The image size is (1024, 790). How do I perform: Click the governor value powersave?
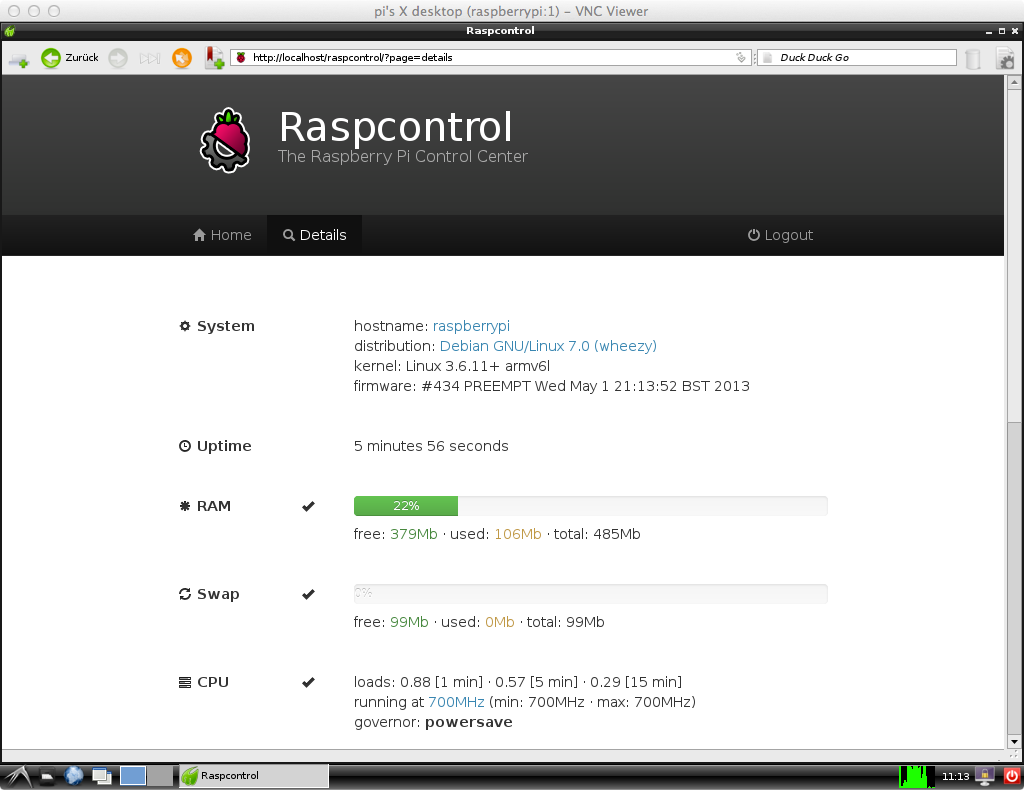469,722
